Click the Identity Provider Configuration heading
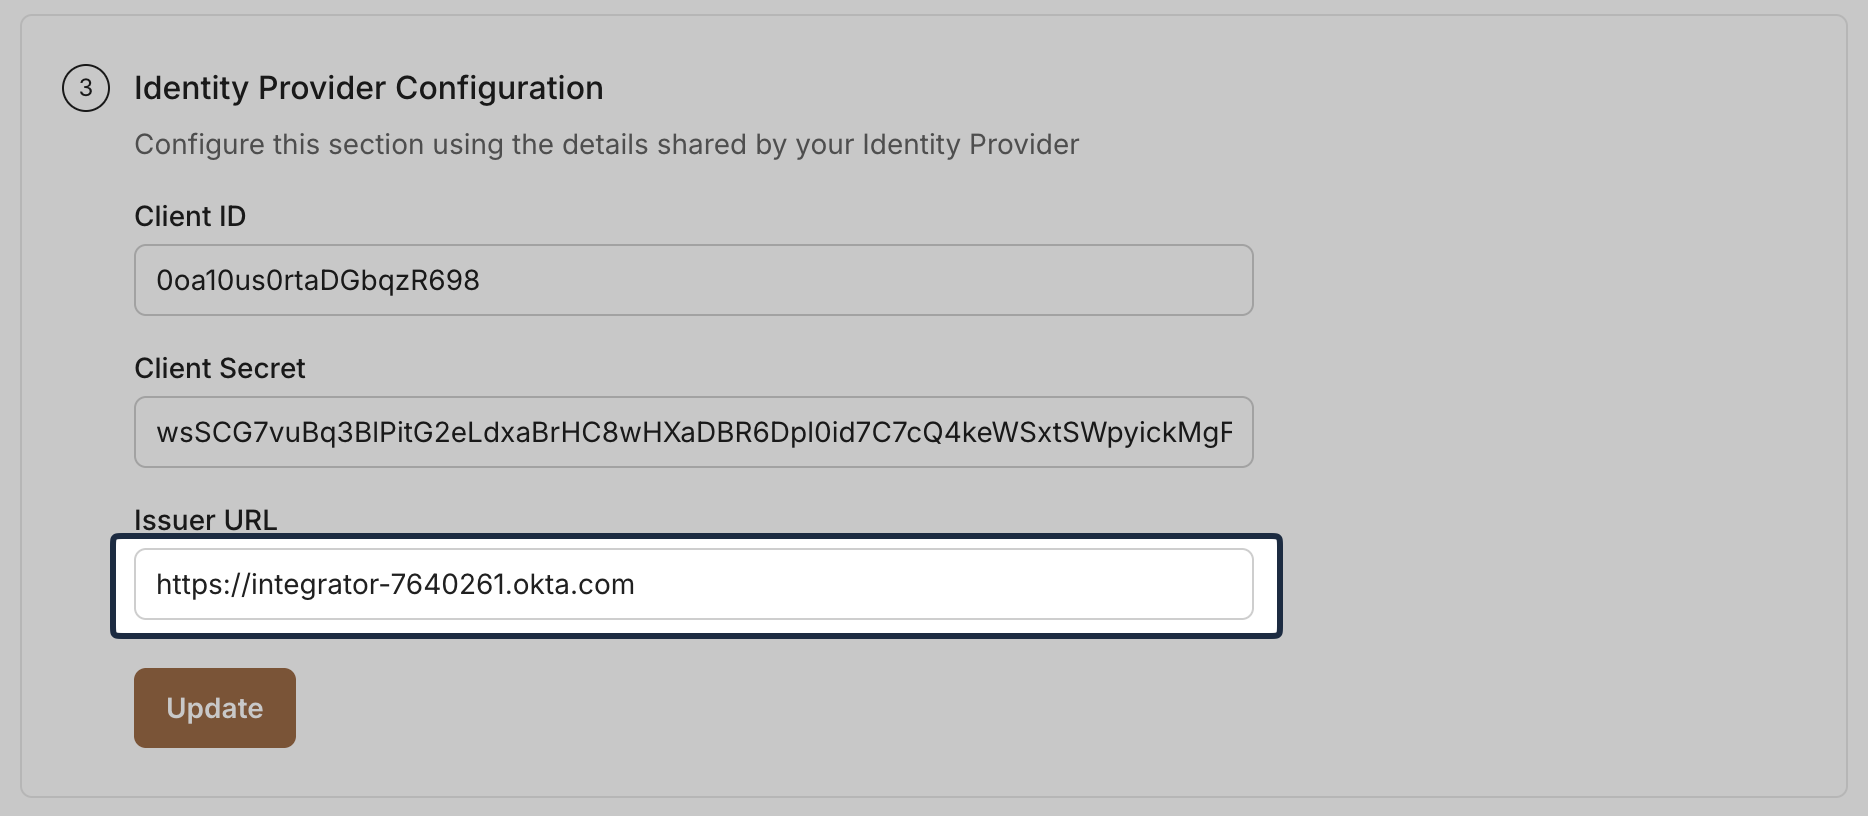Viewport: 1868px width, 816px height. [x=369, y=87]
